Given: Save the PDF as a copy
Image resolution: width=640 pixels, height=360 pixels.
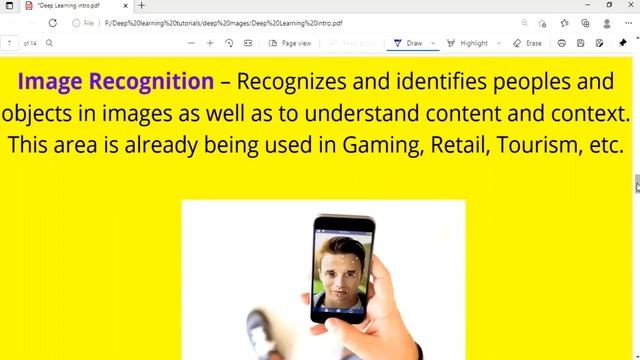Looking at the screenshot, I should 599,43.
